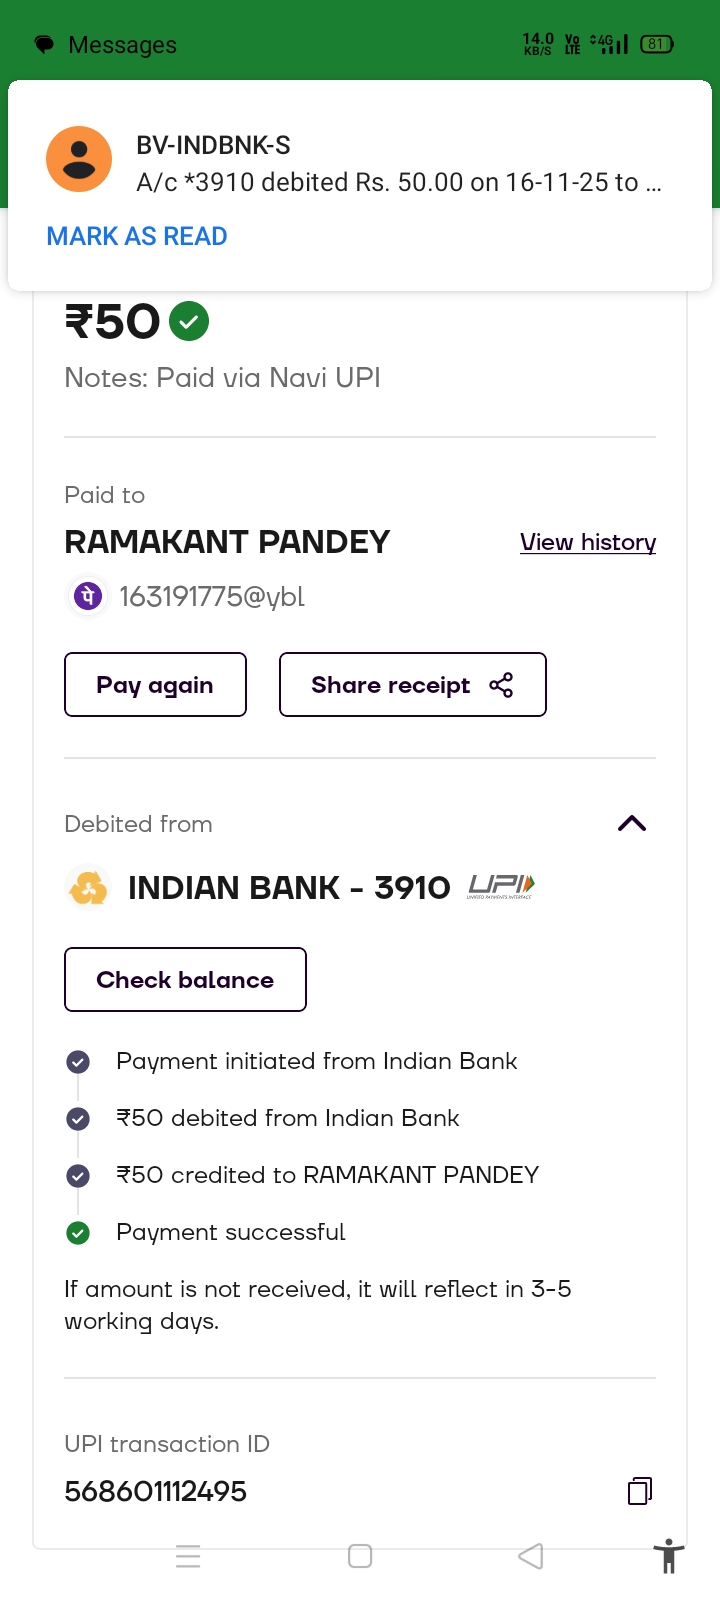Tap the ₹50 debited step checkmark

point(78,1119)
